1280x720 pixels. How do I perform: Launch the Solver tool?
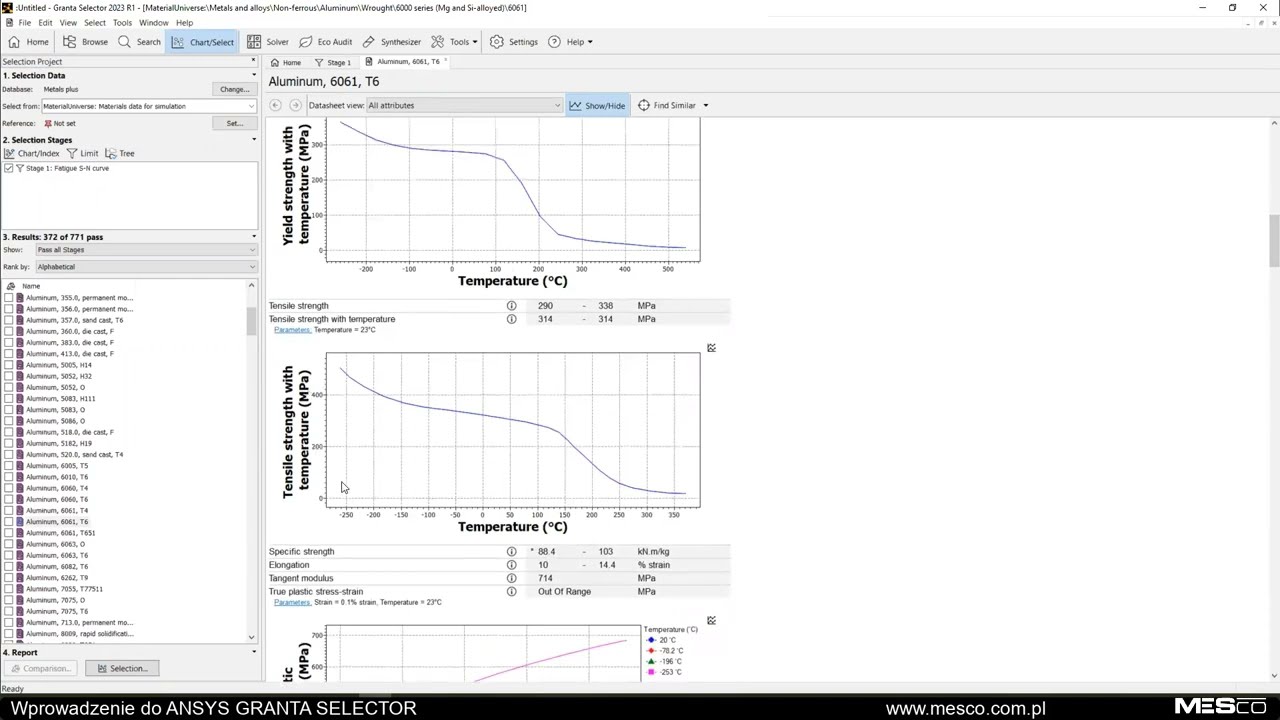click(x=268, y=42)
